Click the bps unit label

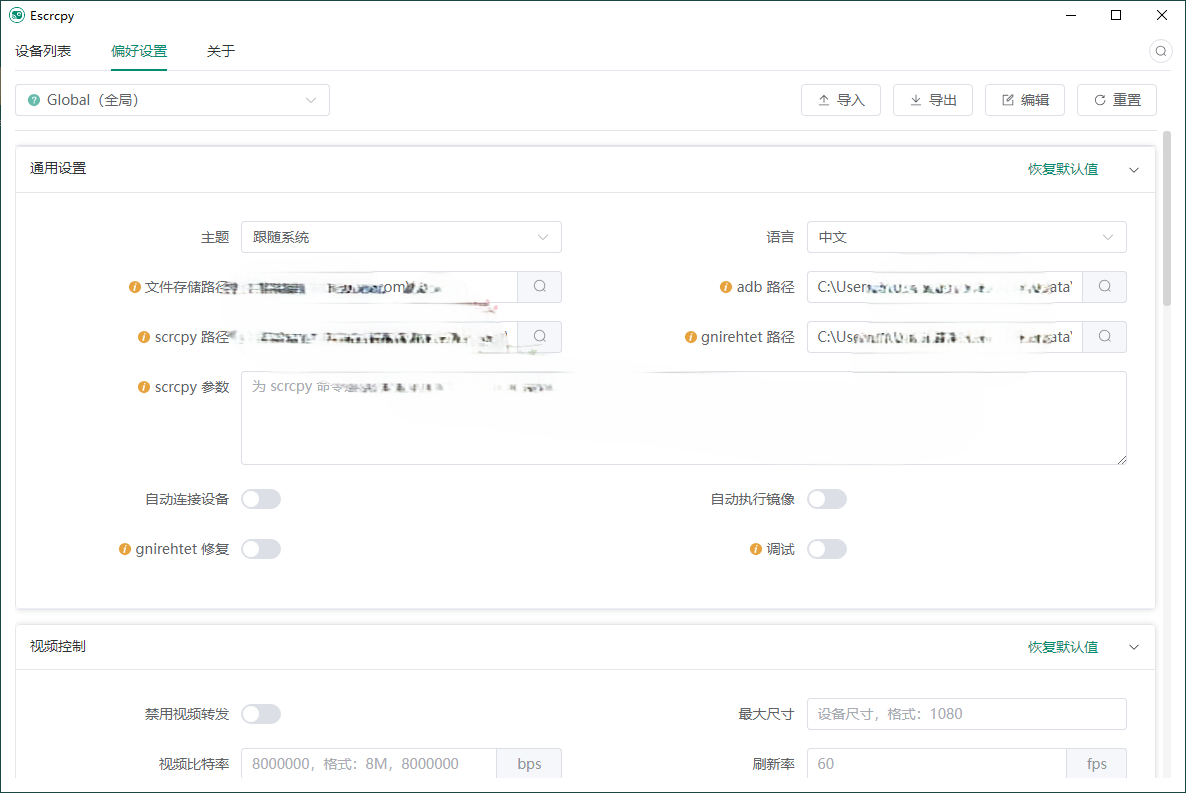[529, 764]
